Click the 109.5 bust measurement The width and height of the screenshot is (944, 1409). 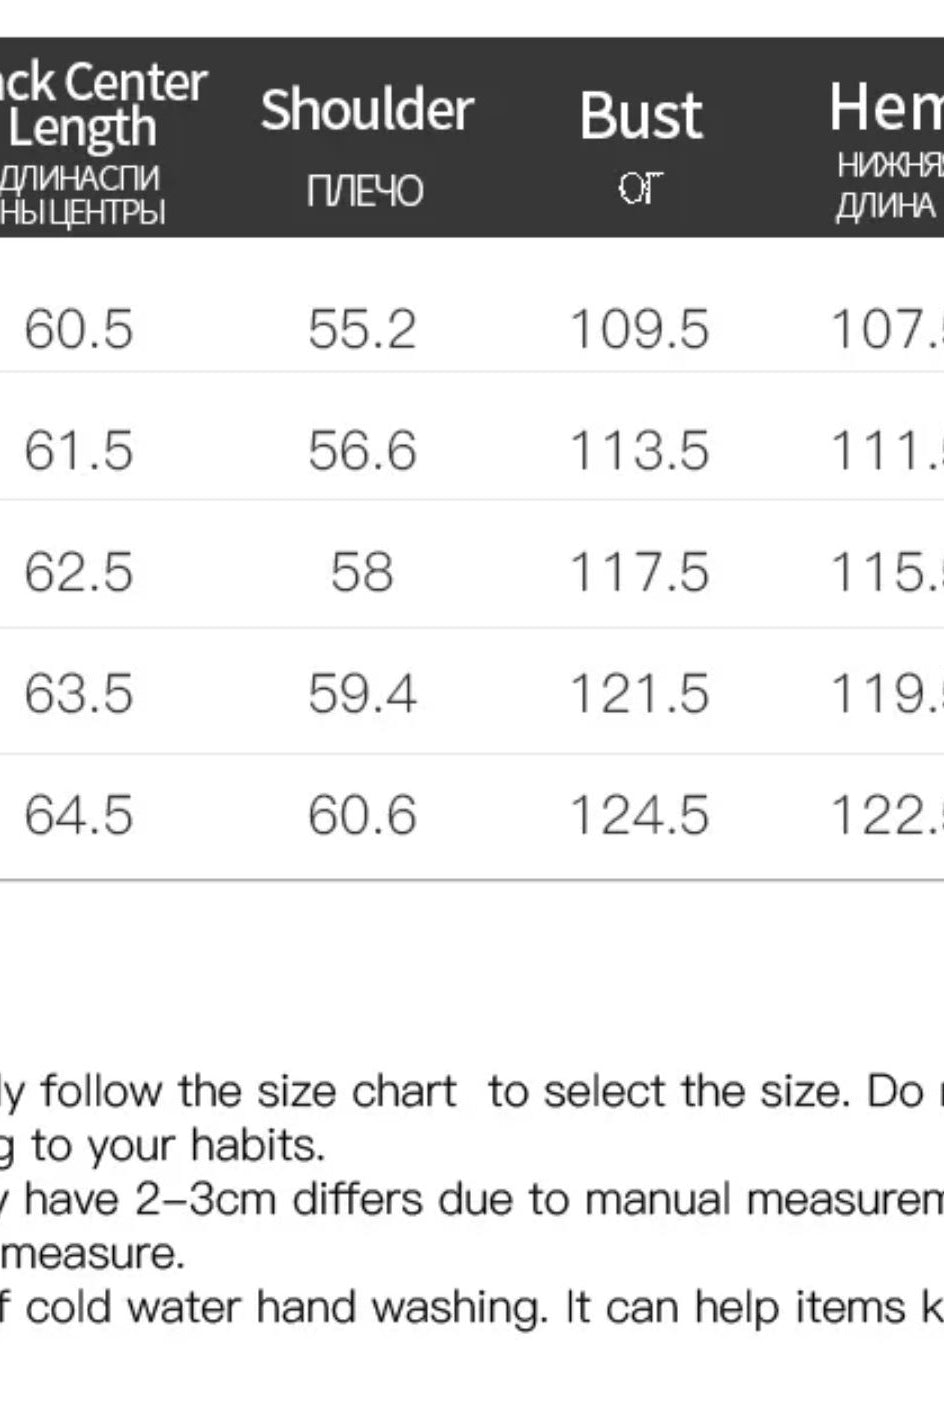[x=639, y=329]
